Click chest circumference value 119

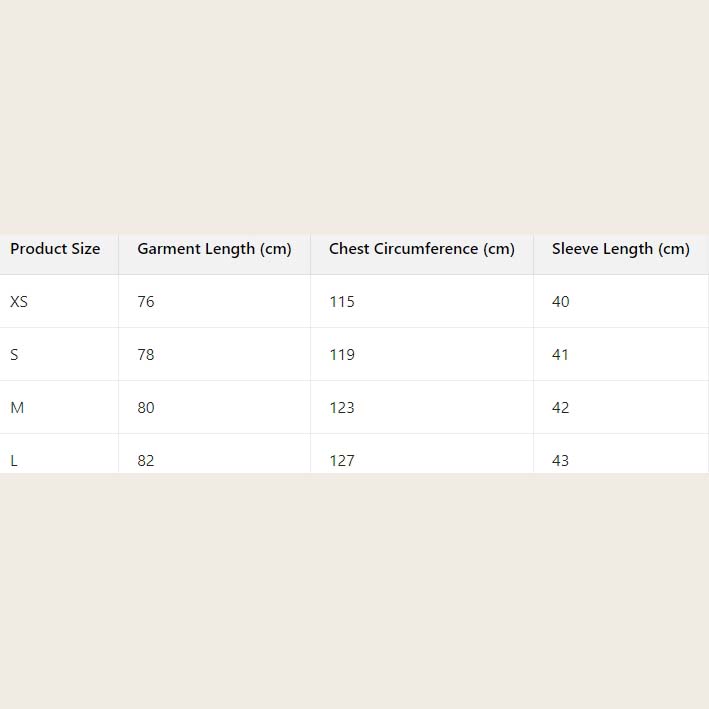[x=342, y=355]
